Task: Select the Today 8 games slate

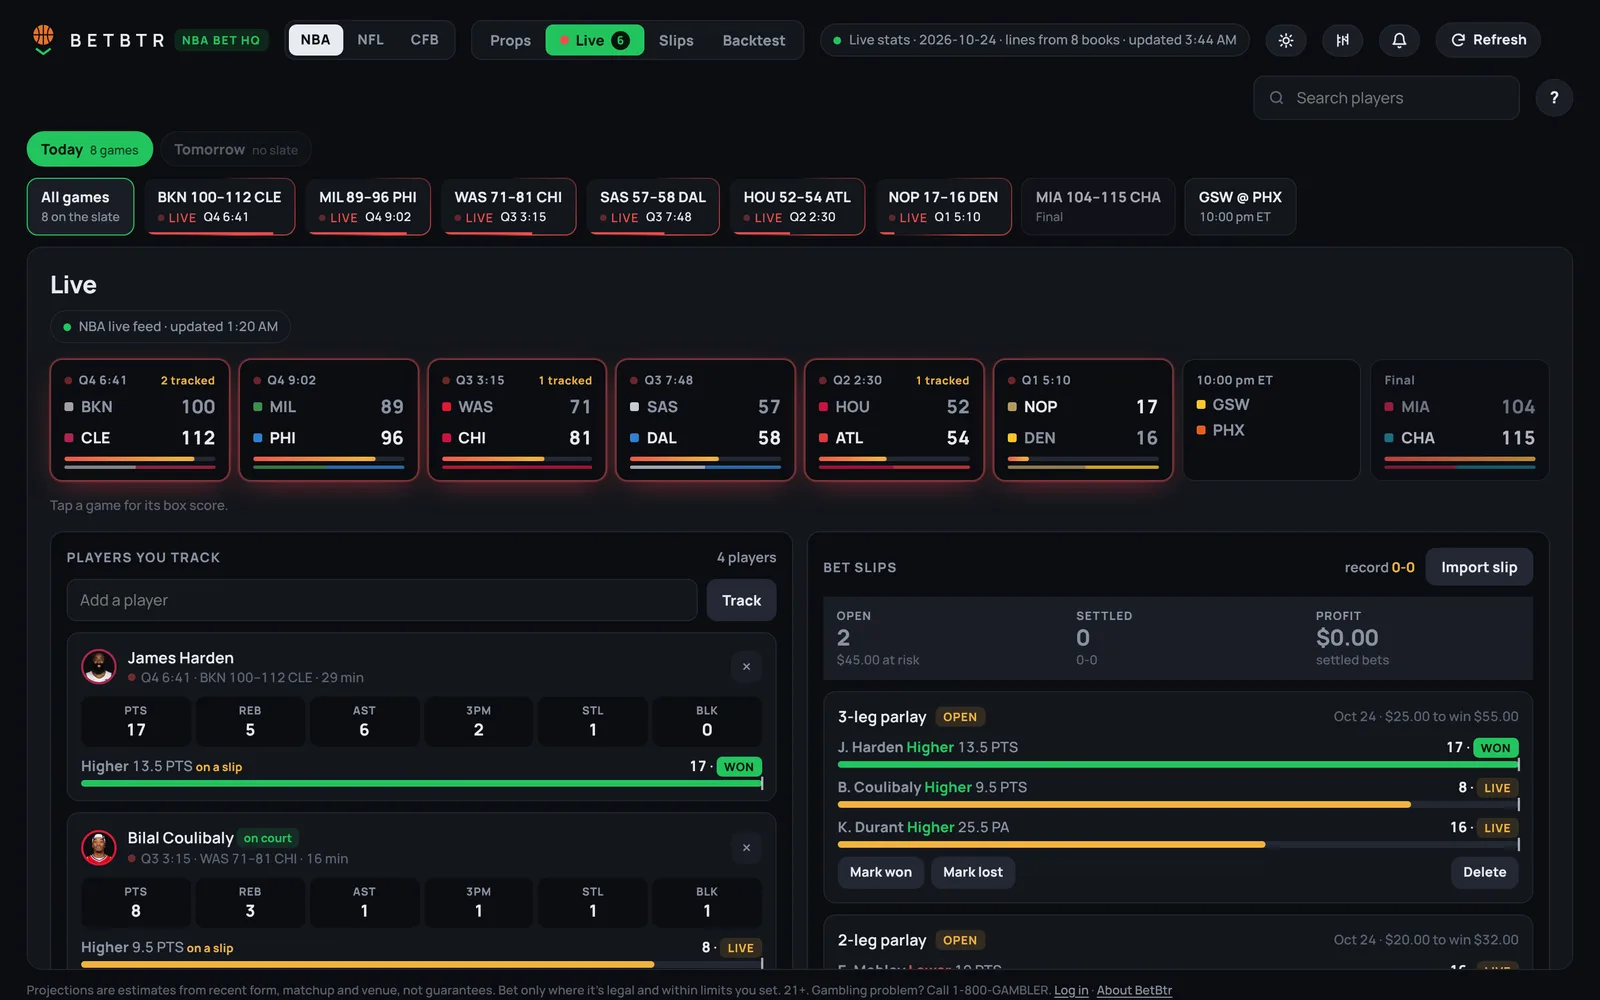Action: coord(90,149)
